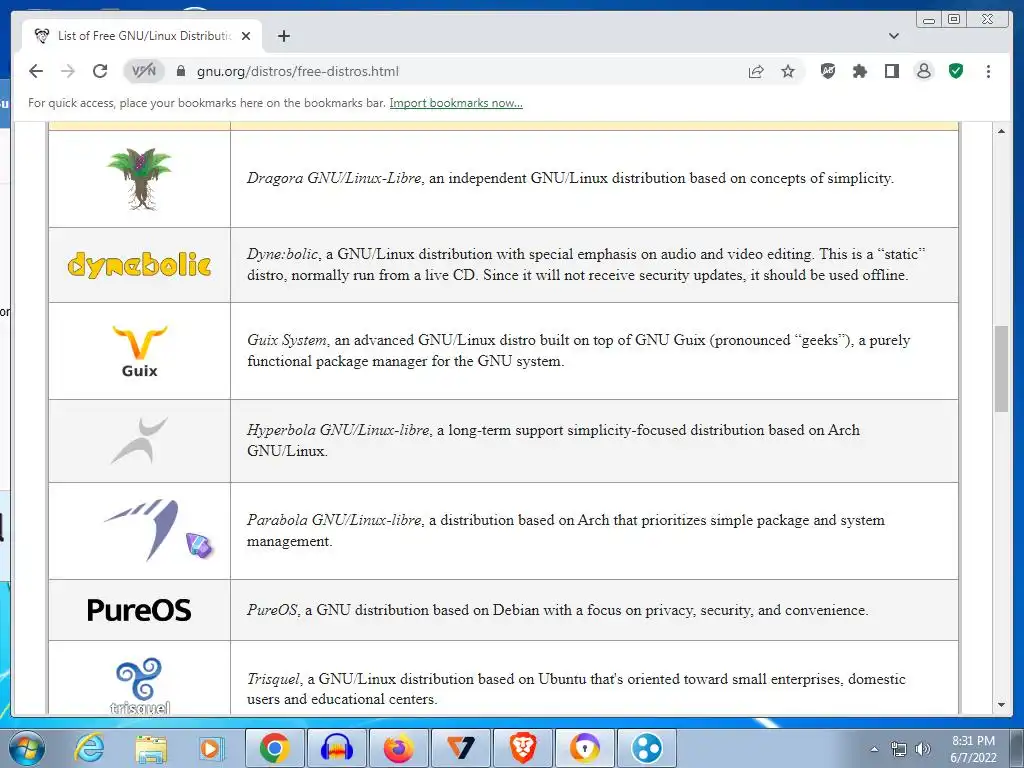1024x768 pixels.
Task: Open the blue dots app in taskbar
Action: click(x=647, y=748)
